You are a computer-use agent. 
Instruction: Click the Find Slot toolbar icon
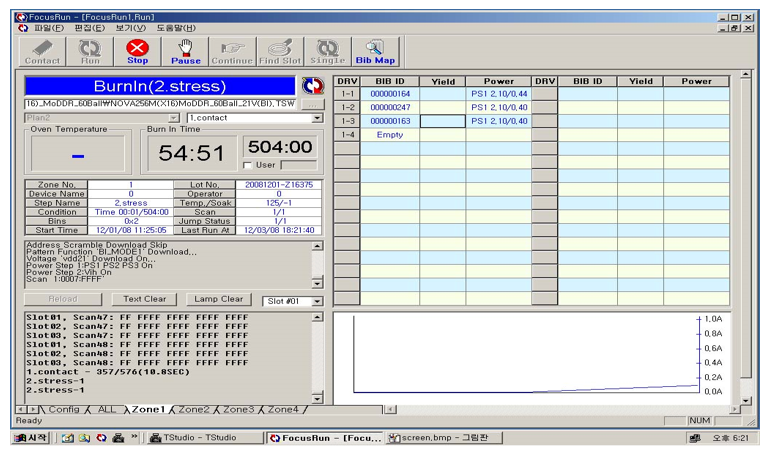pyautogui.click(x=280, y=52)
